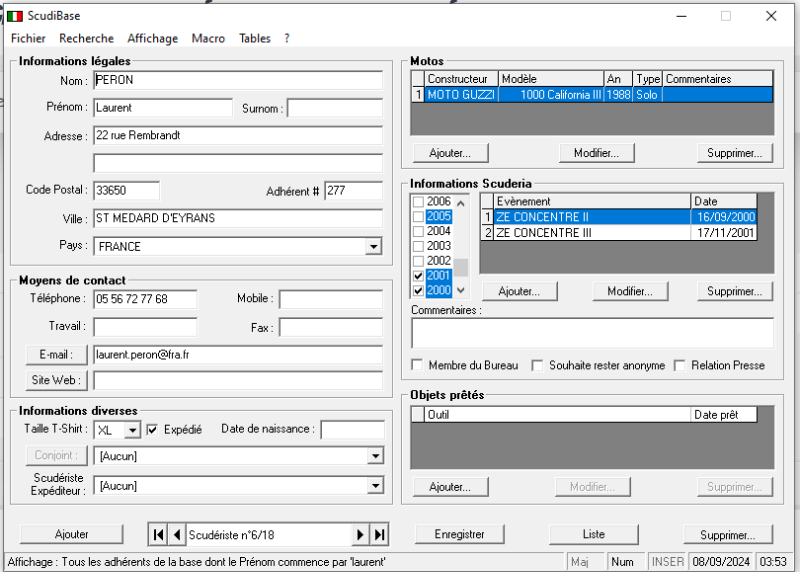Click the E-mail button
Screen dimensions: 800x572
(56, 354)
